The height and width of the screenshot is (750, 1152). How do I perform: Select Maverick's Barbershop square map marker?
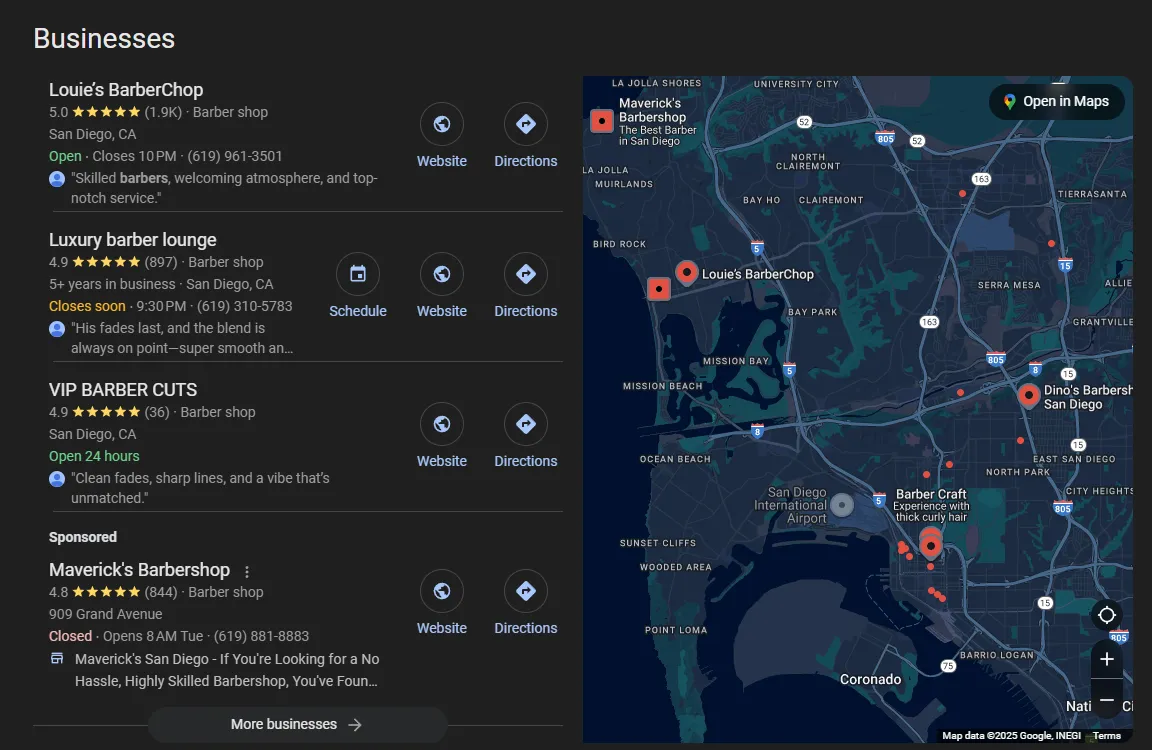point(602,120)
